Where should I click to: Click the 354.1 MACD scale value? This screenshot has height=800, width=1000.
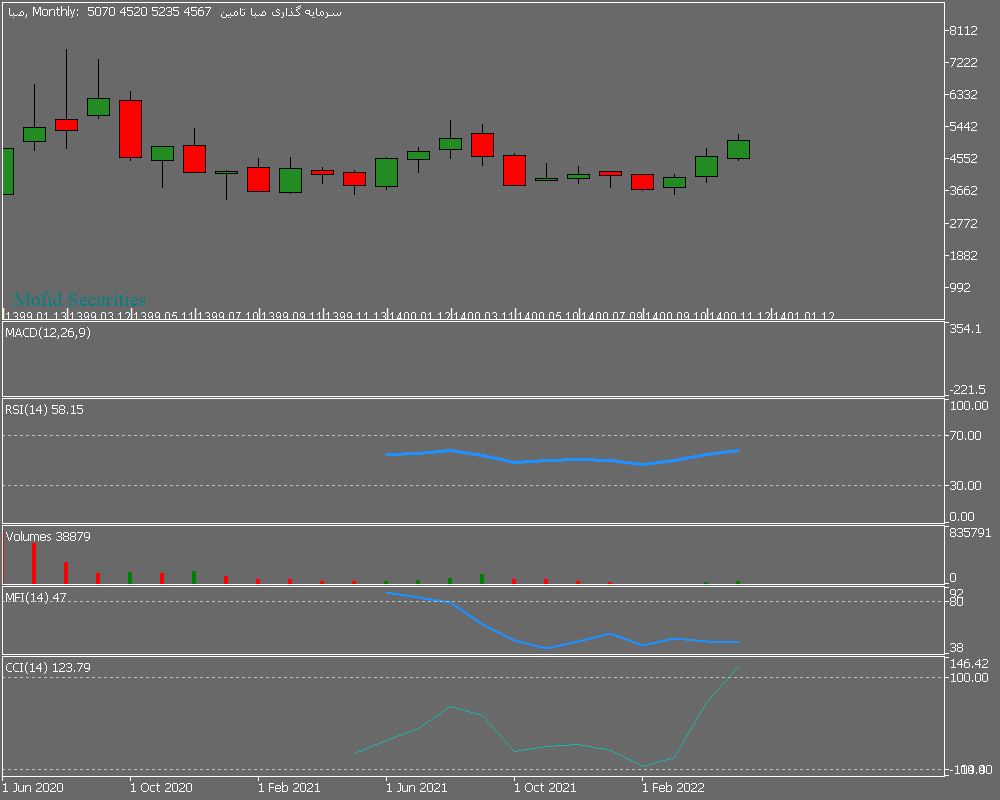pyautogui.click(x=966, y=329)
